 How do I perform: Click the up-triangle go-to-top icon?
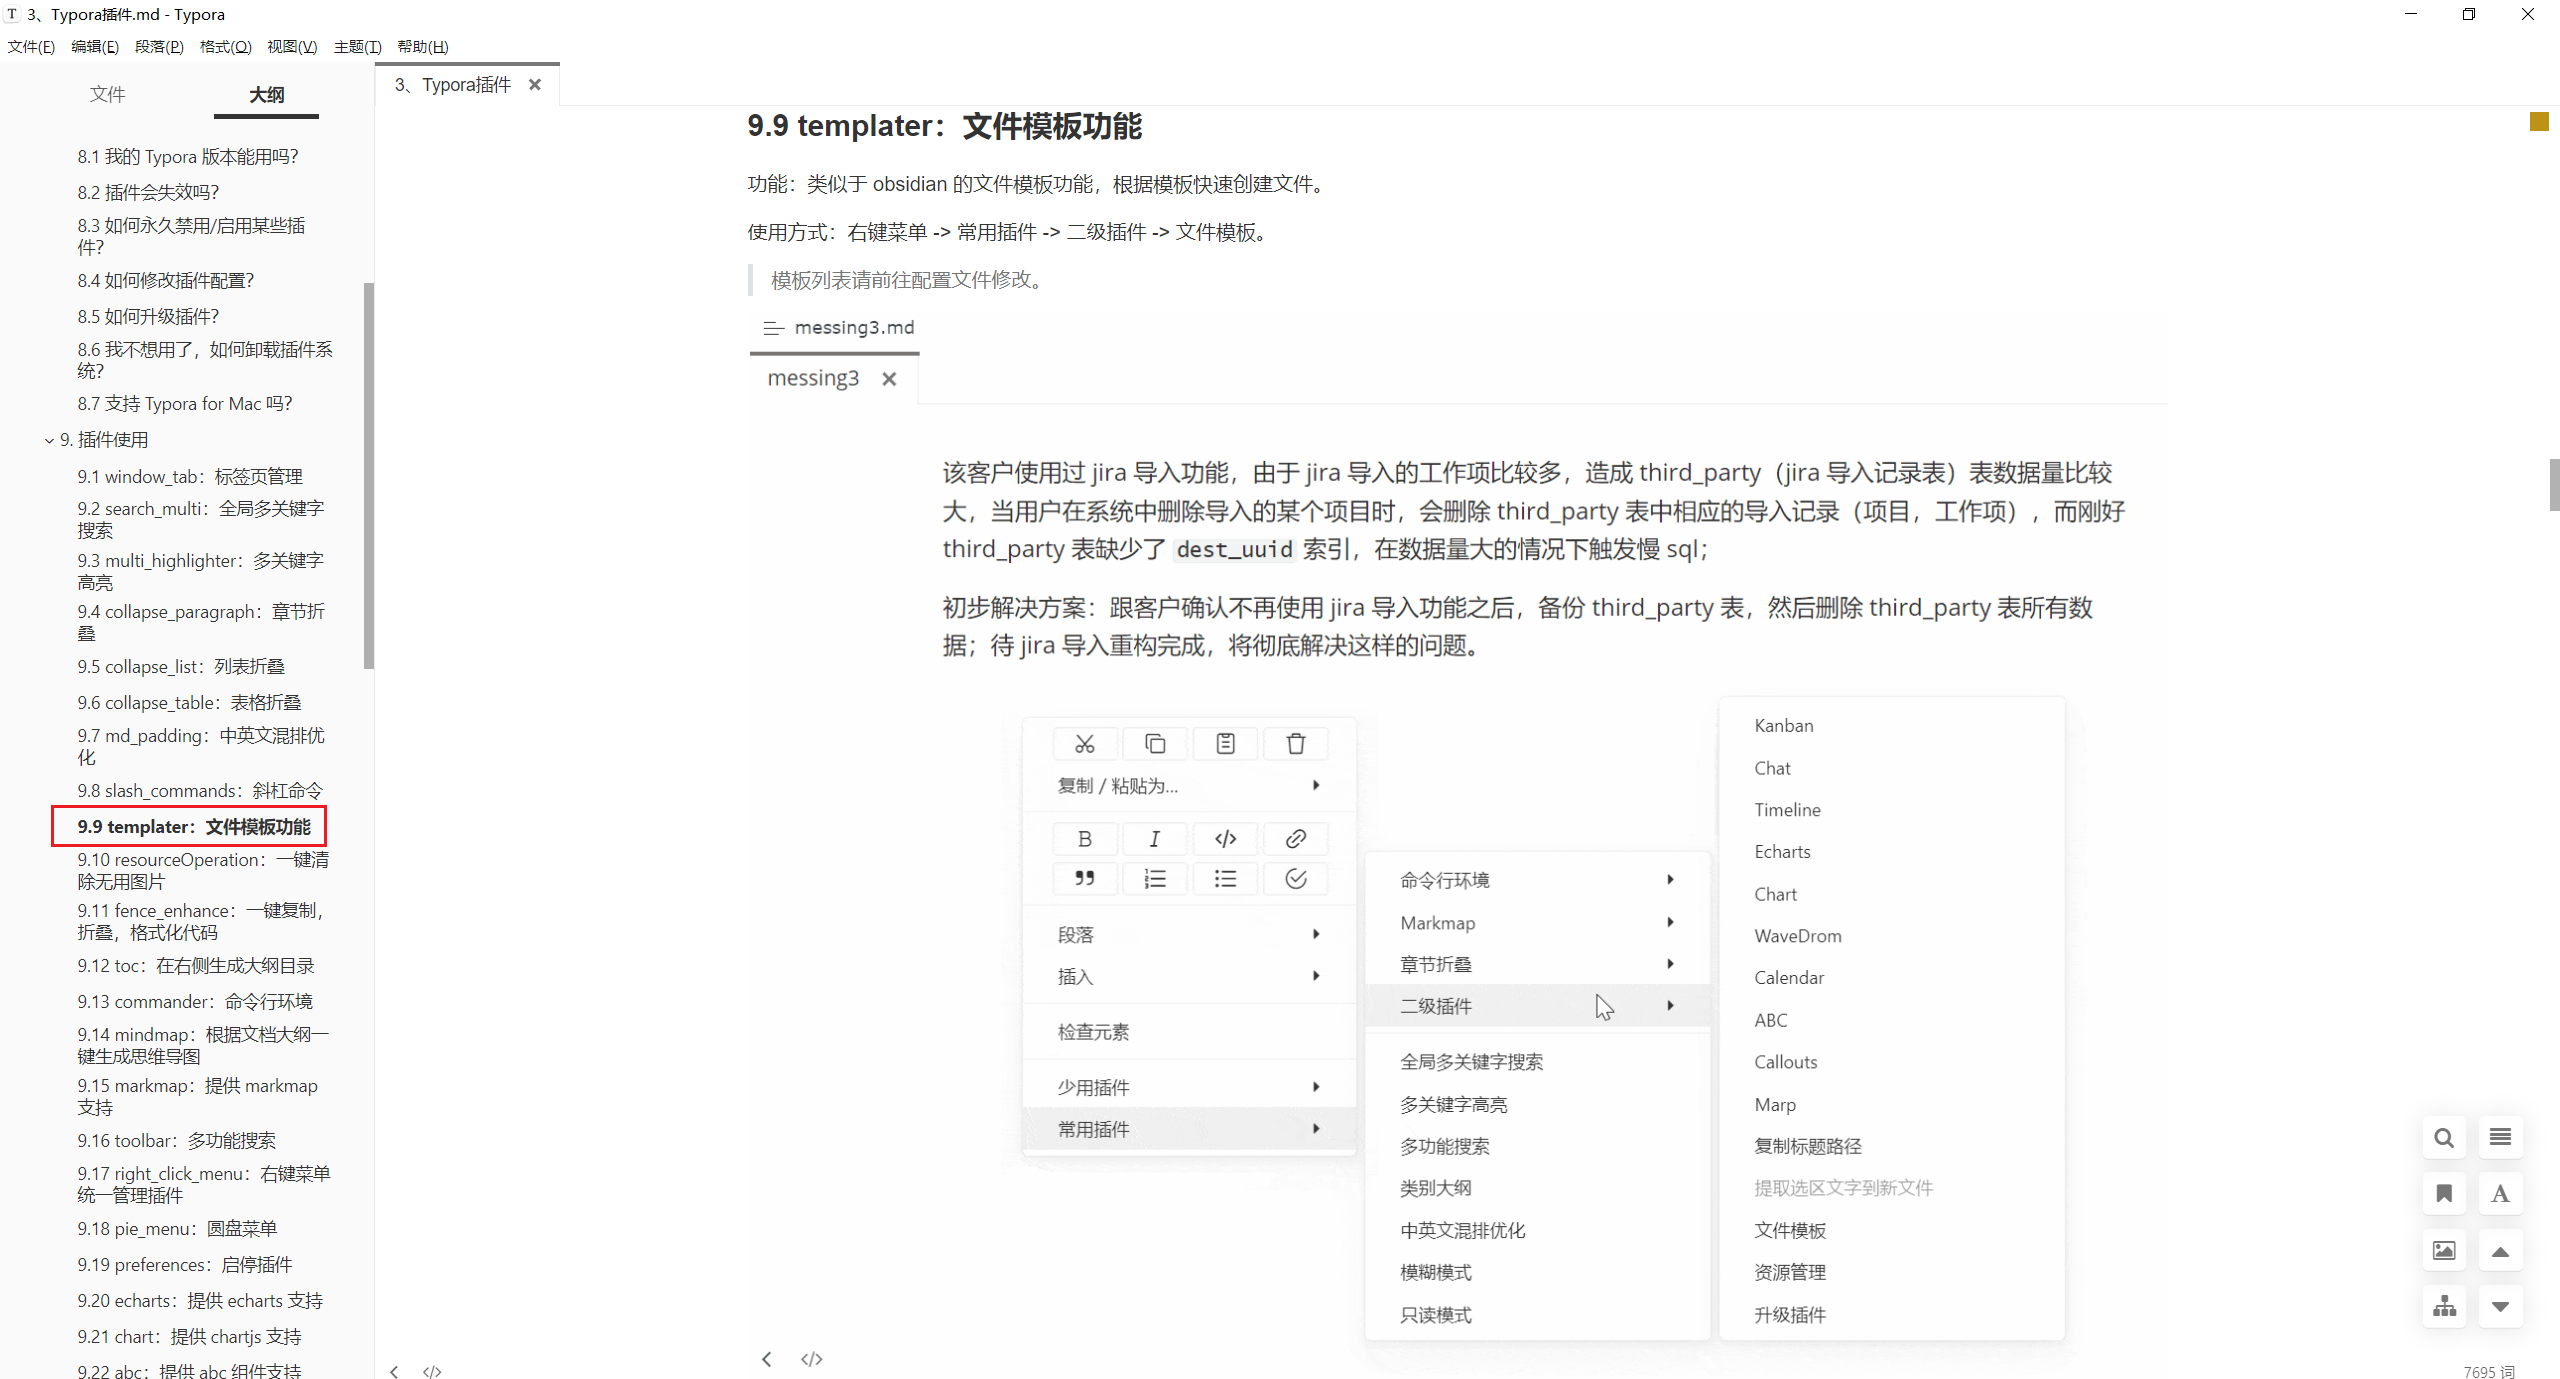click(x=2500, y=1251)
